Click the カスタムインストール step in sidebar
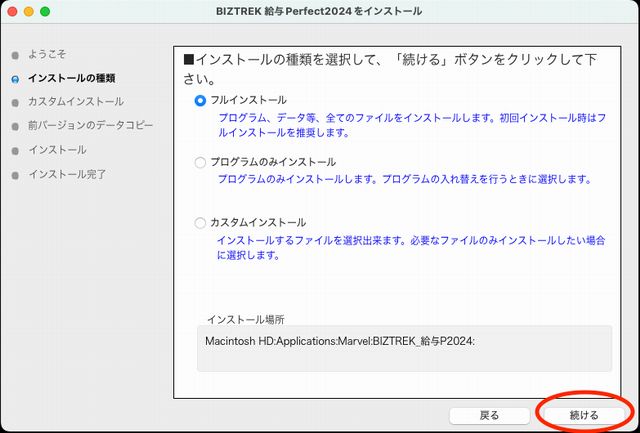 point(76,102)
